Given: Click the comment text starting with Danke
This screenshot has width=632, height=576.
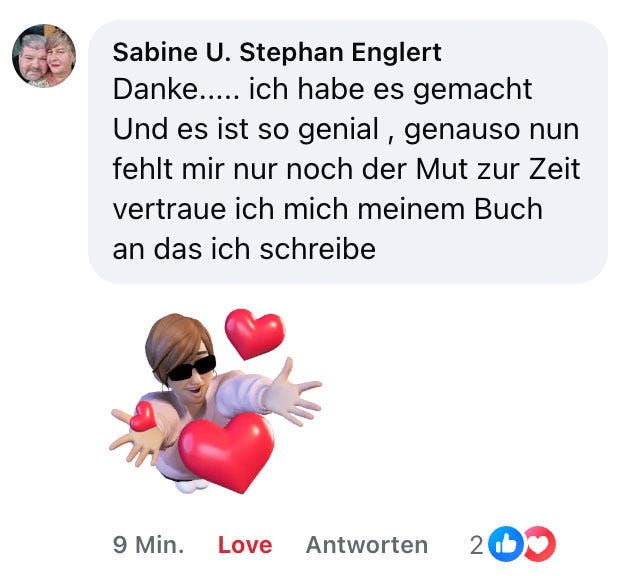Looking at the screenshot, I should point(347,168).
